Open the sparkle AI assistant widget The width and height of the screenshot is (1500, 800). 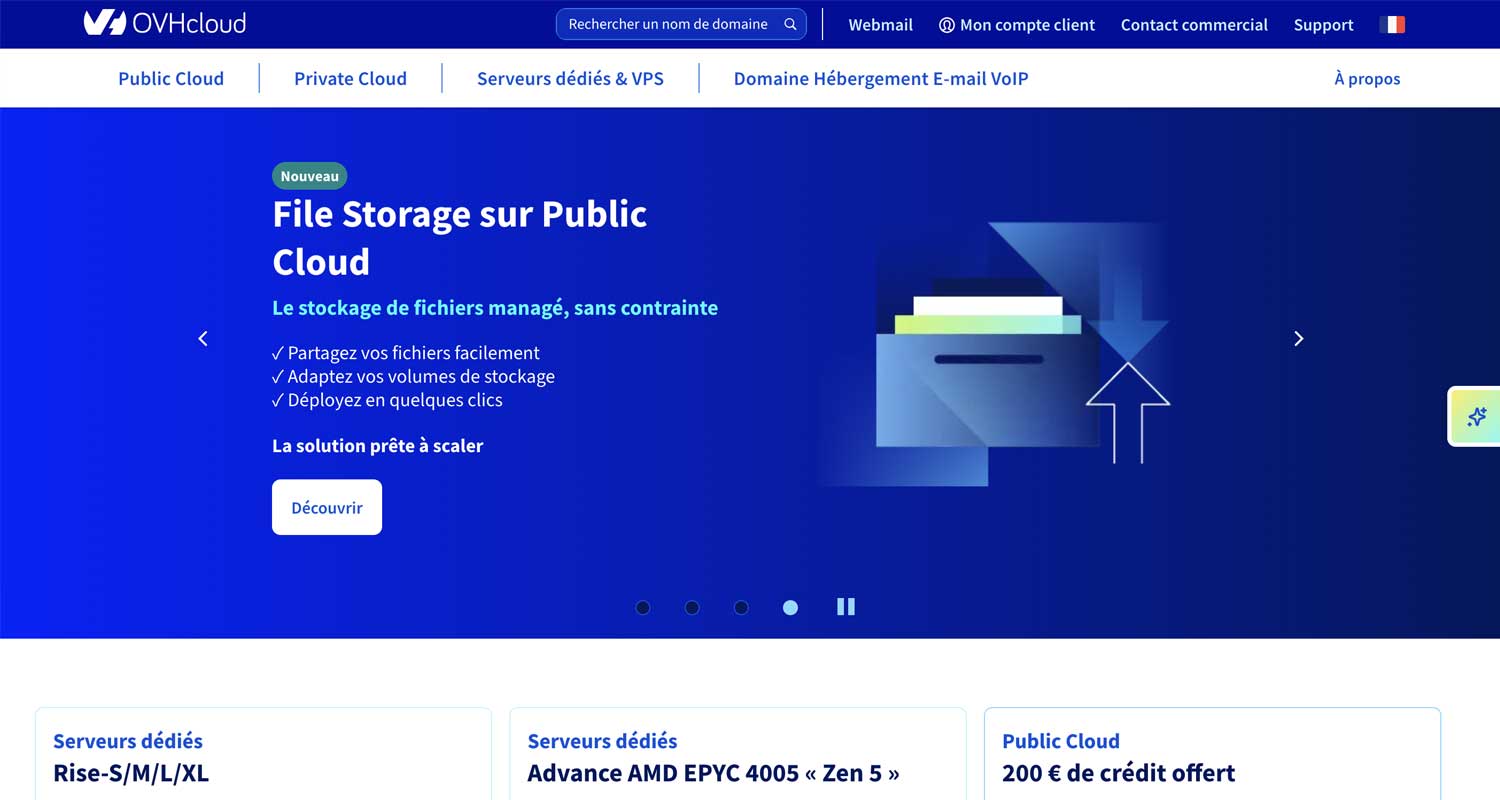pos(1476,417)
